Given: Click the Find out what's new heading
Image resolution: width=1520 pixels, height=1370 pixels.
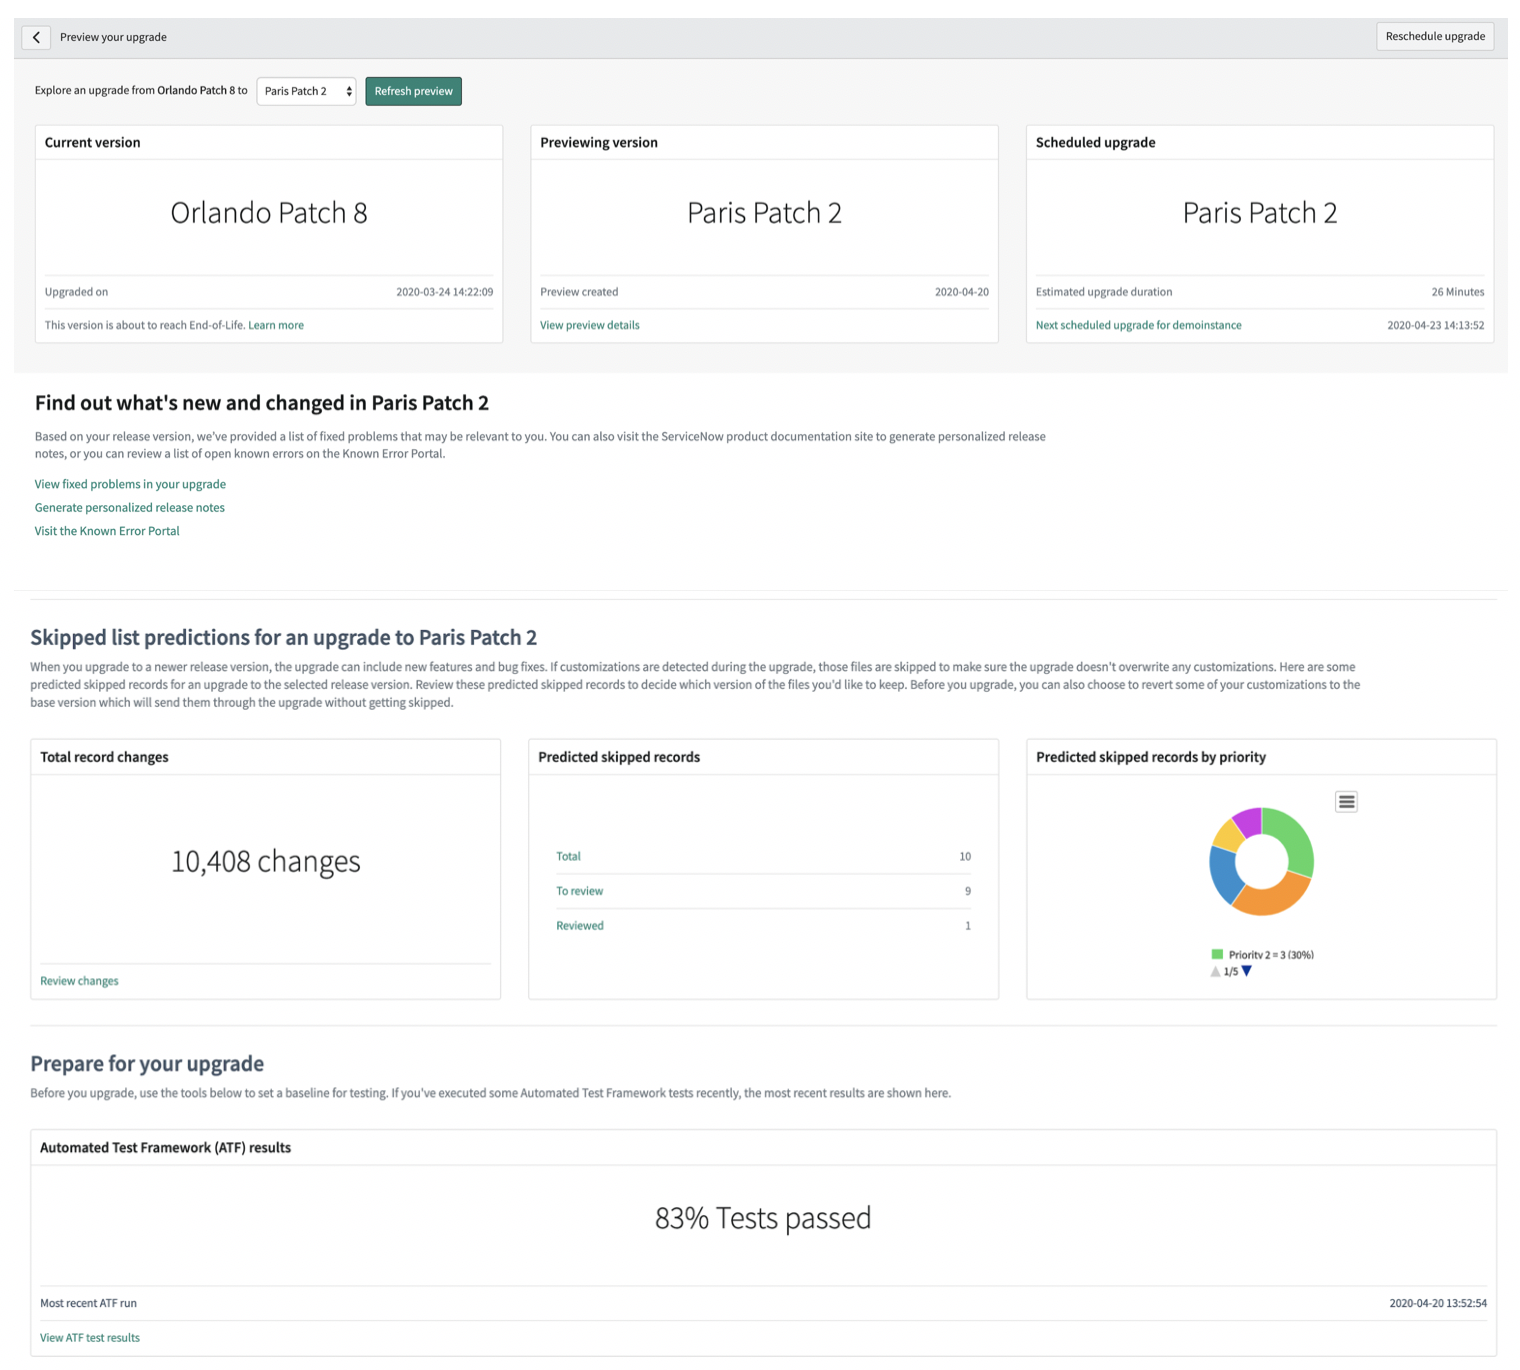Looking at the screenshot, I should click(262, 403).
